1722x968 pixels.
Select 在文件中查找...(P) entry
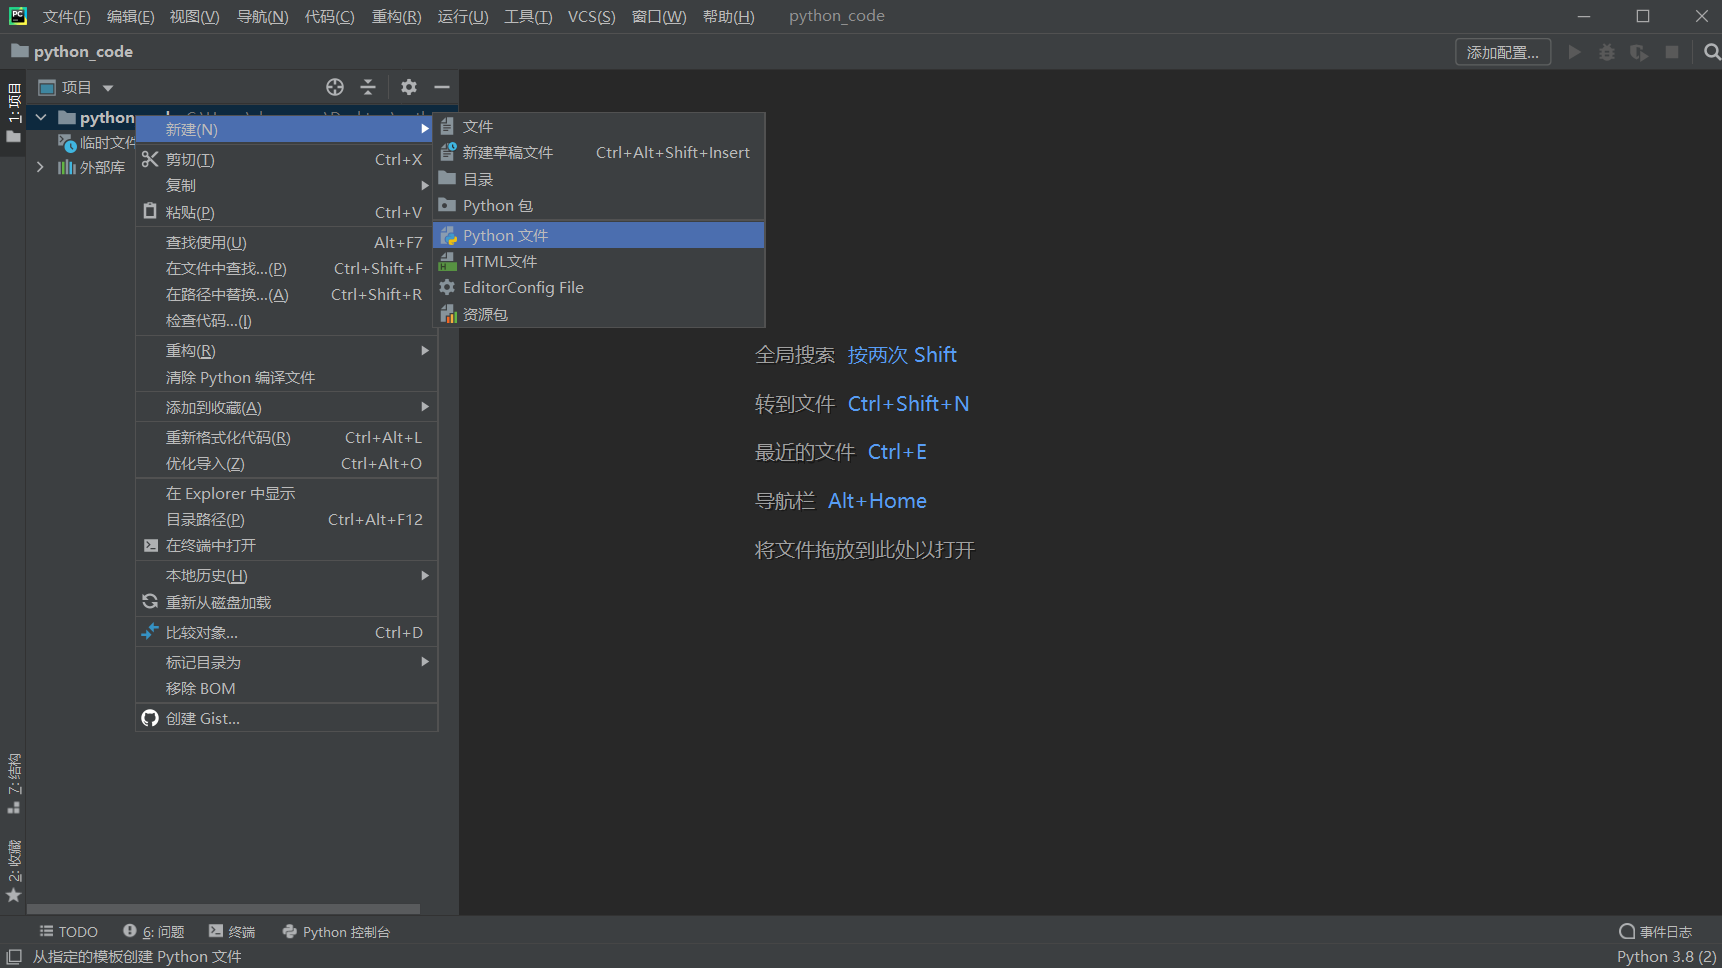point(286,268)
